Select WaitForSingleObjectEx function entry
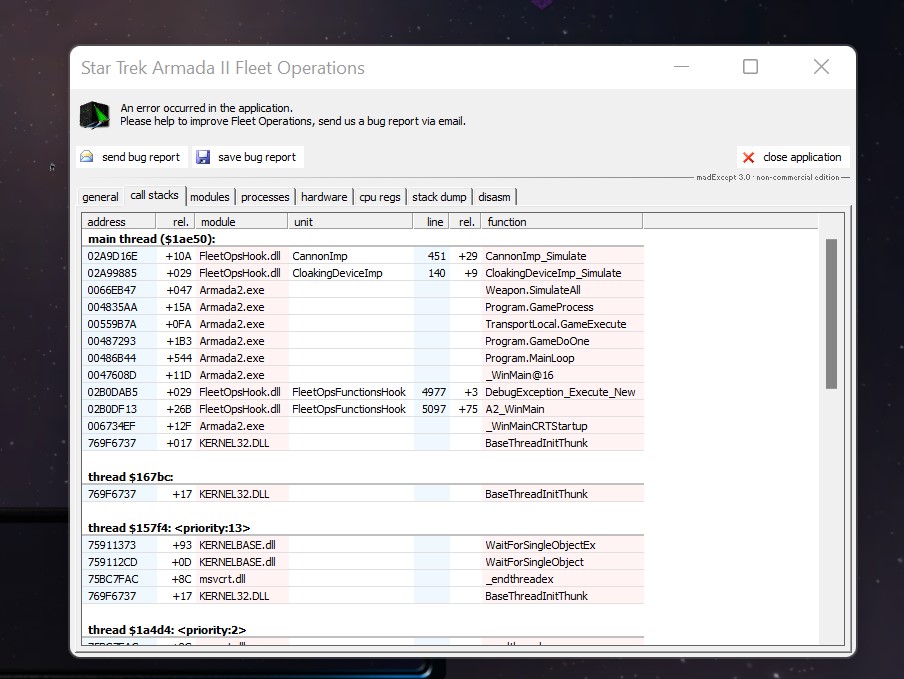This screenshot has height=679, width=904. (x=540, y=545)
